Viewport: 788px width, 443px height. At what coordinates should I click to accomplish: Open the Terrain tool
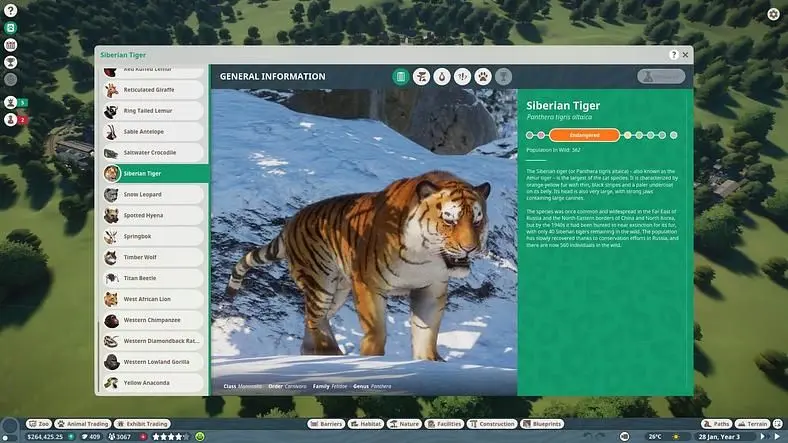(x=752, y=424)
